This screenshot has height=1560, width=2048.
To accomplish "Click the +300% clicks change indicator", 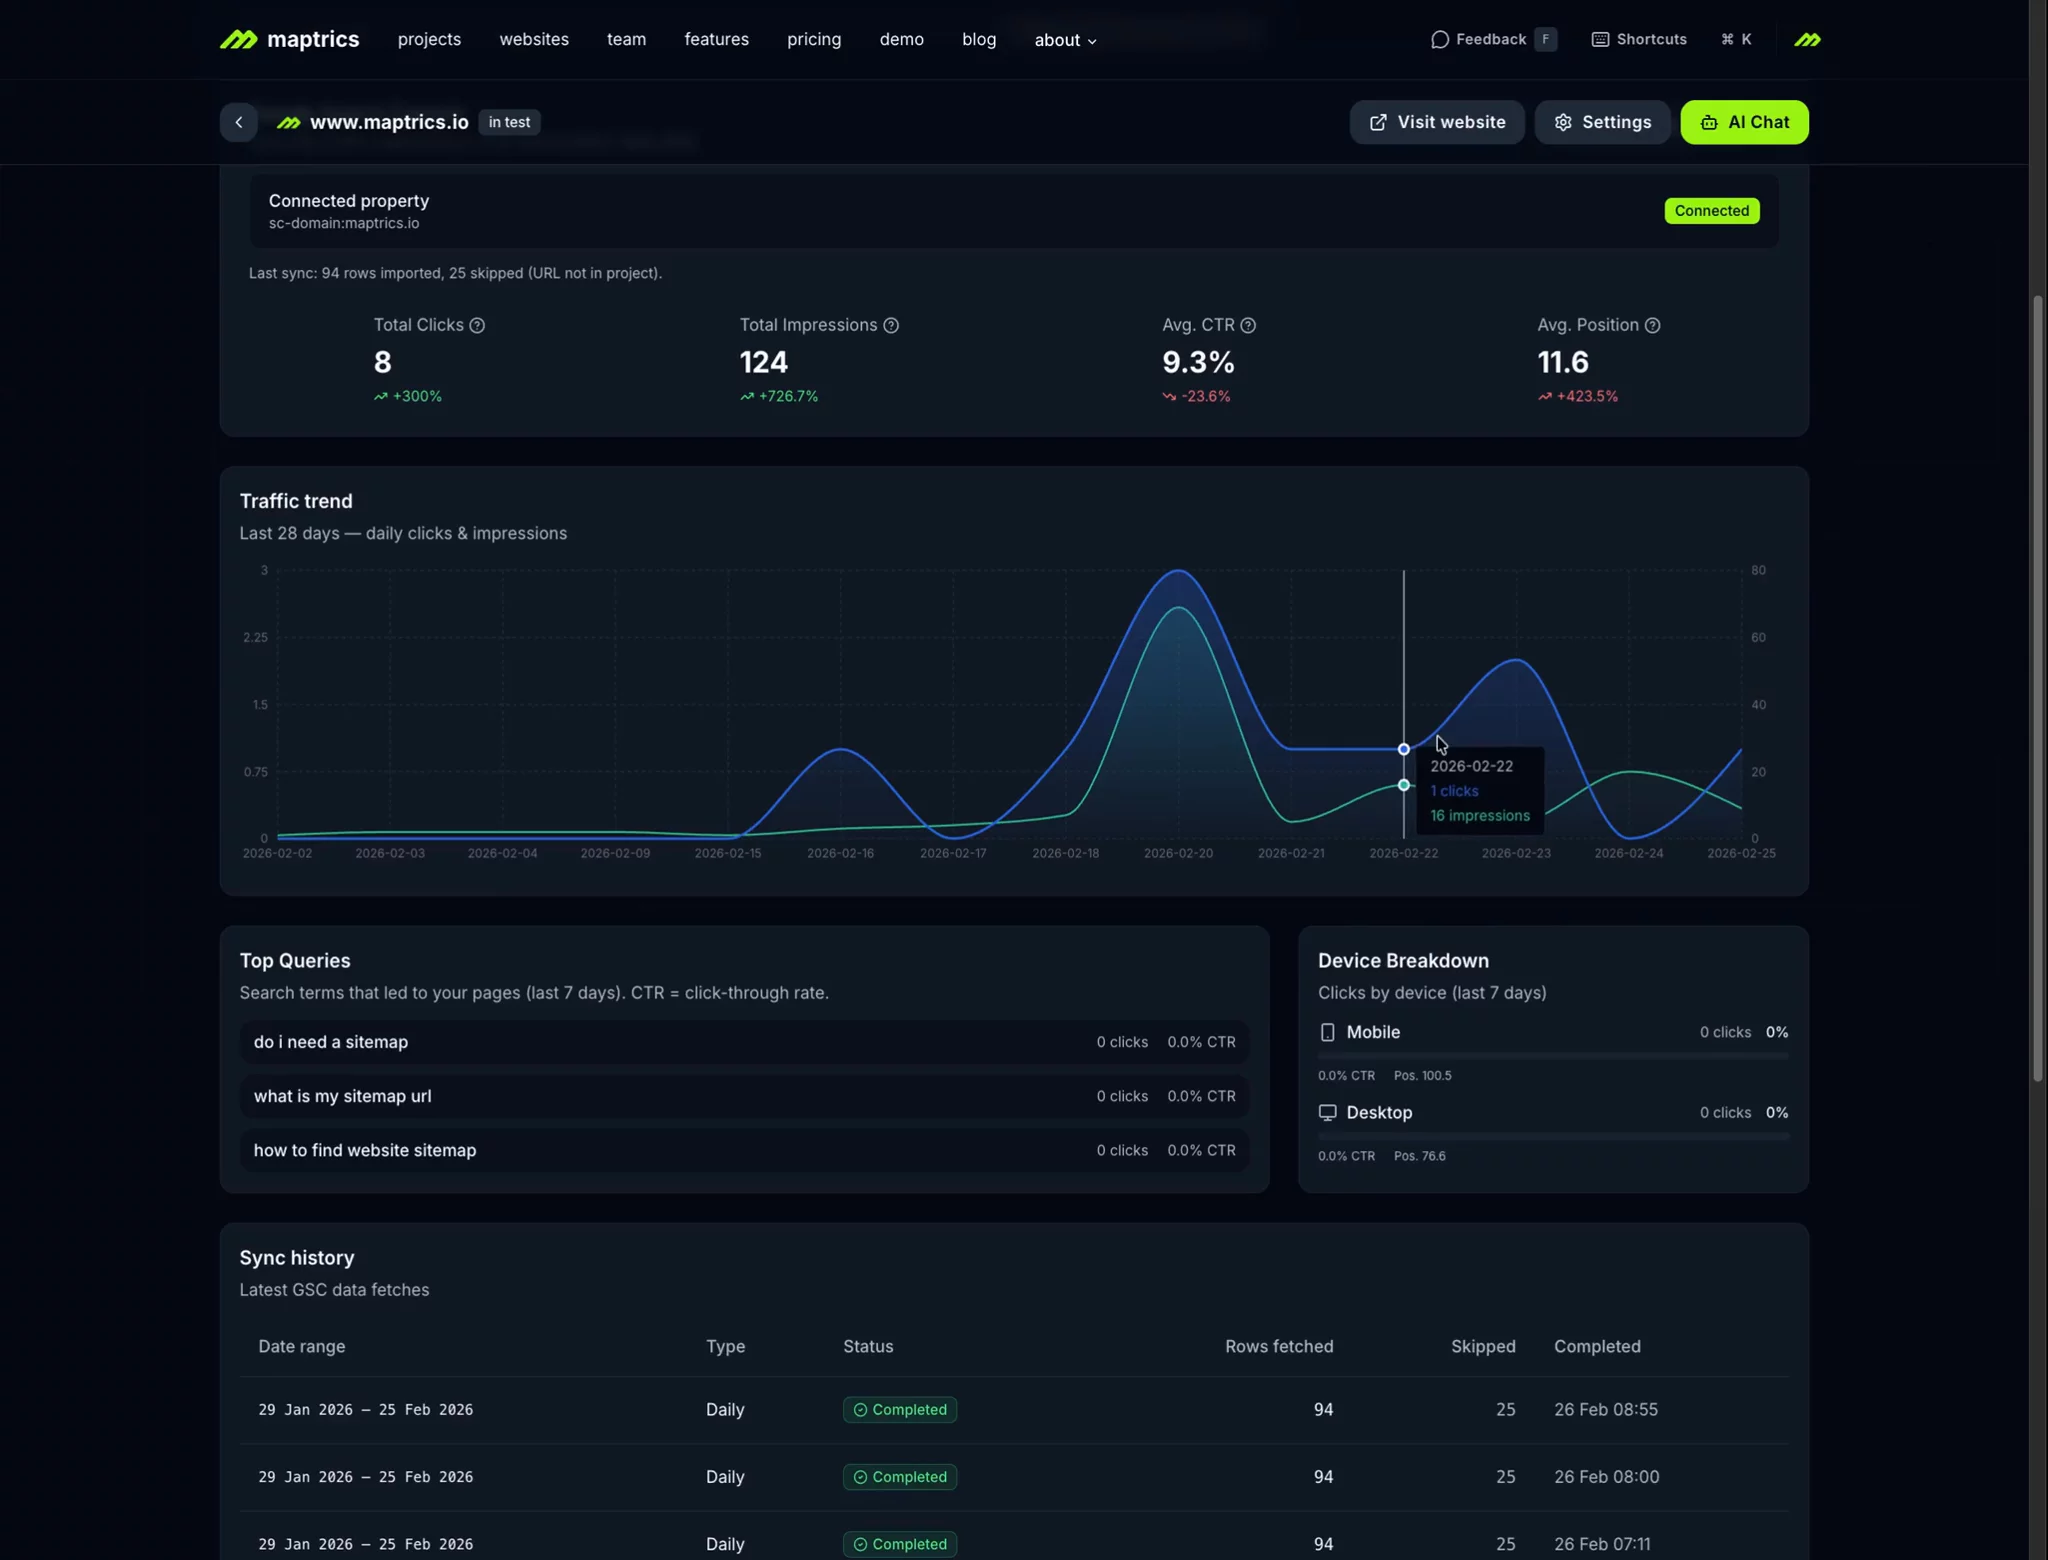I will (408, 396).
